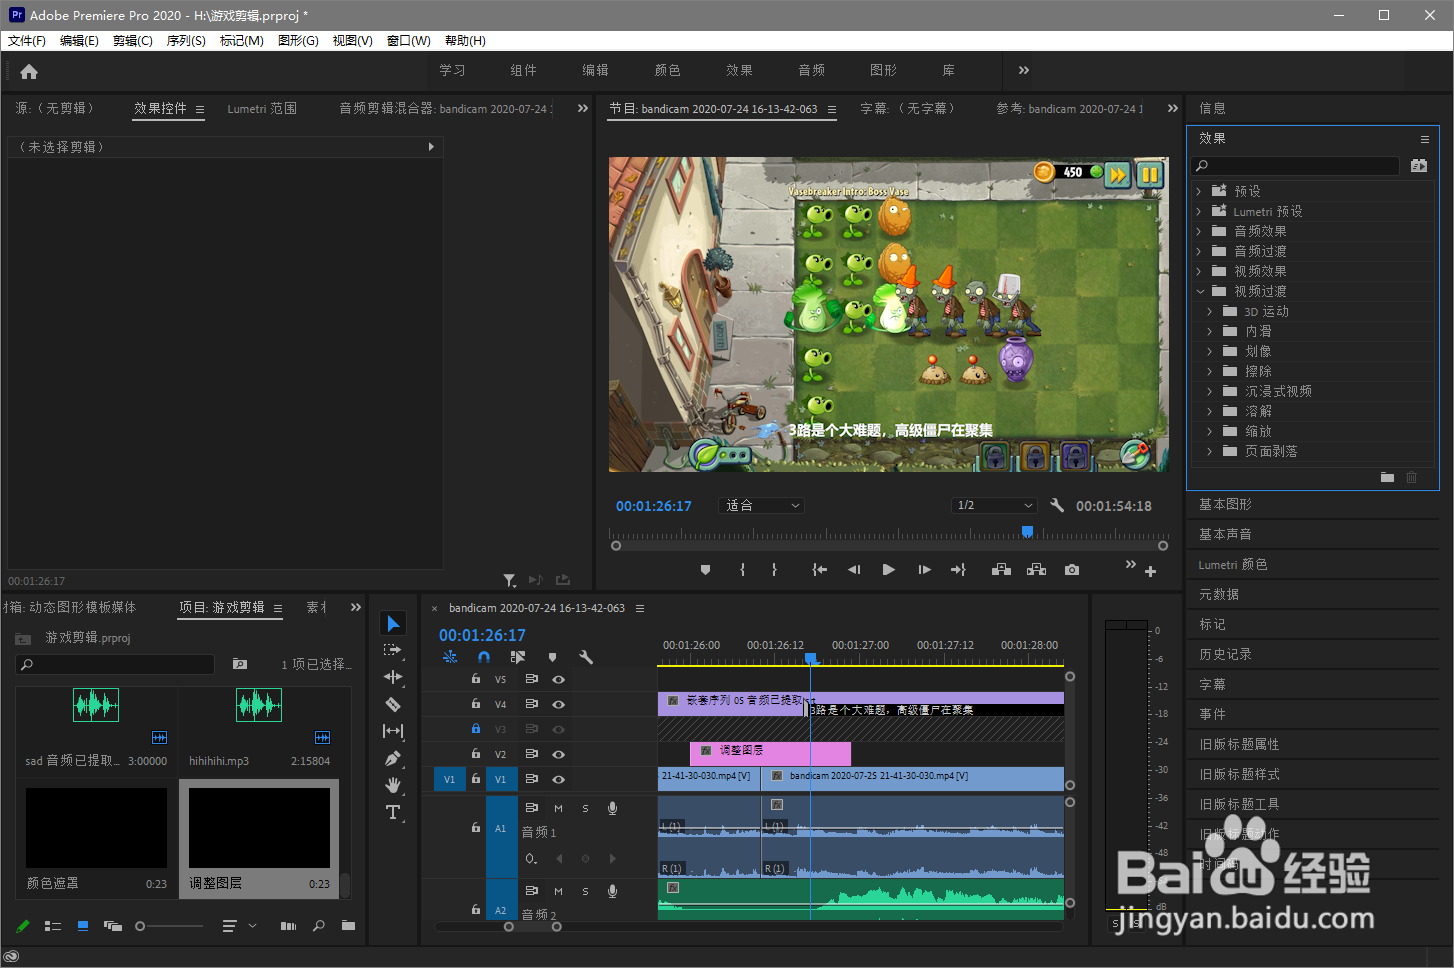This screenshot has width=1454, height=968.
Task: Export frame with camera icon
Action: pyautogui.click(x=1072, y=570)
